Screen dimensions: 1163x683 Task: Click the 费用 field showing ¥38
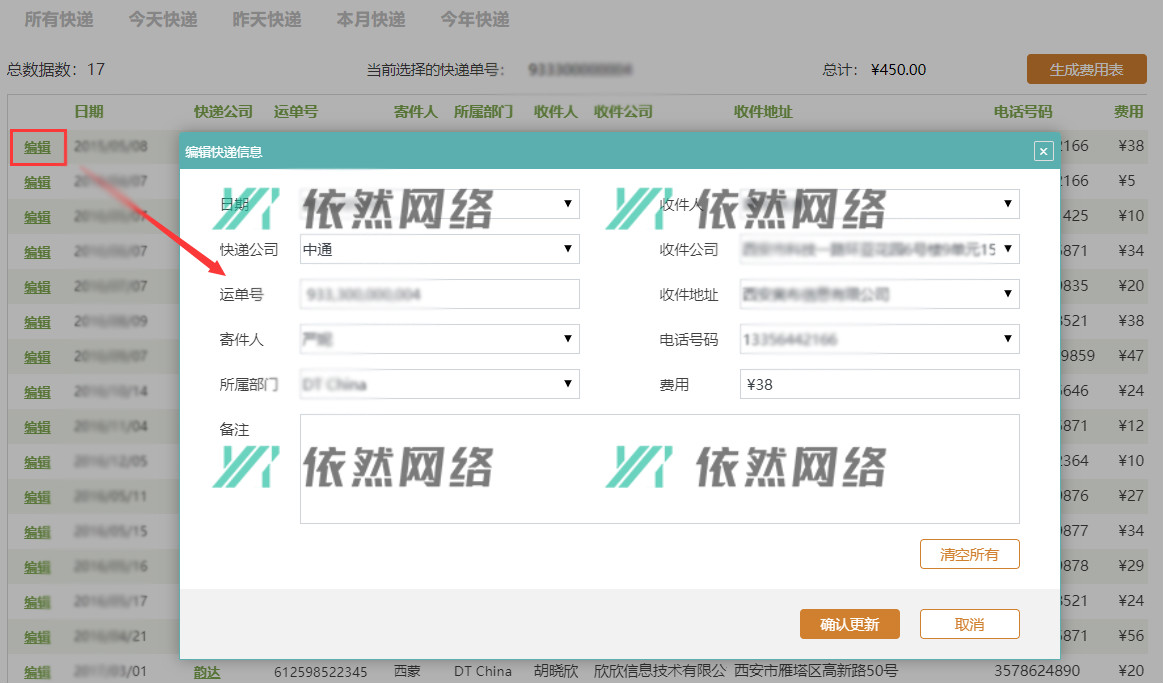(879, 384)
